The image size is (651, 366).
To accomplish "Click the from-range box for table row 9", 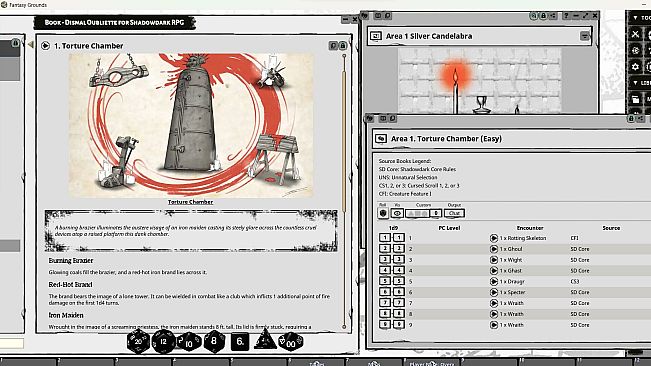I will point(385,325).
